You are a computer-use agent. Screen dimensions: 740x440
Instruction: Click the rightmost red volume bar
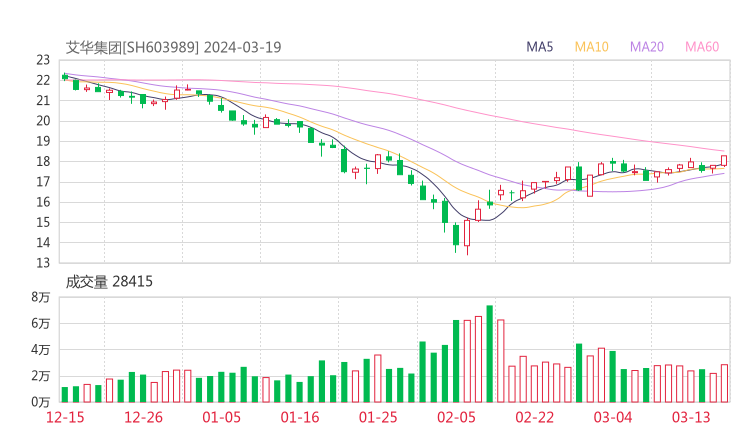724,383
